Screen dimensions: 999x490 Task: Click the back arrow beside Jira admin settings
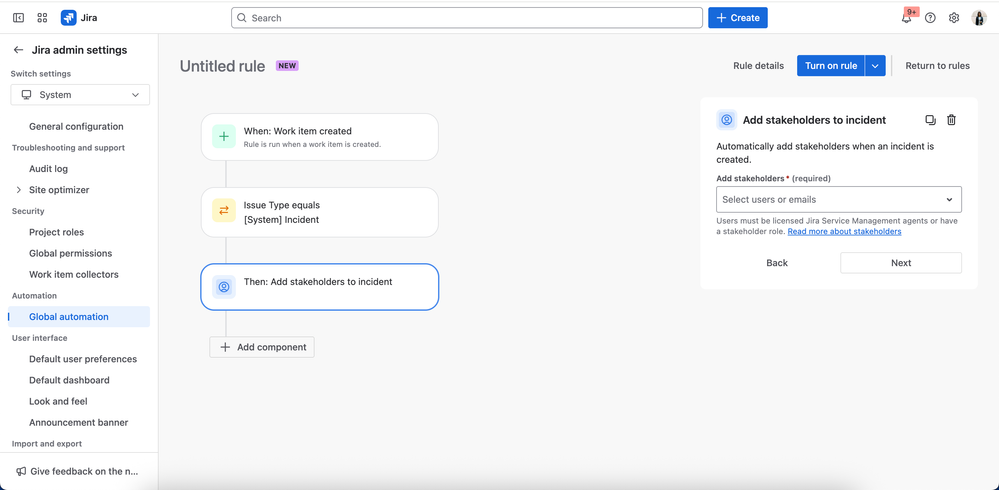point(18,50)
